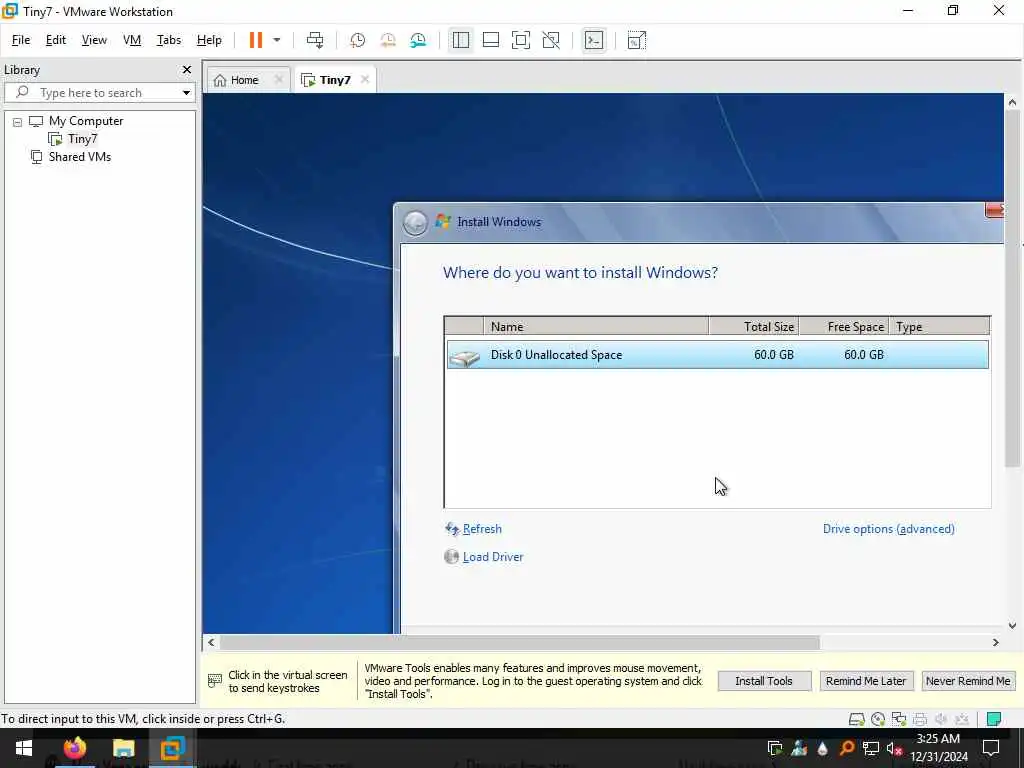Click the hard disk status icon
The image size is (1024, 768).
[856, 719]
